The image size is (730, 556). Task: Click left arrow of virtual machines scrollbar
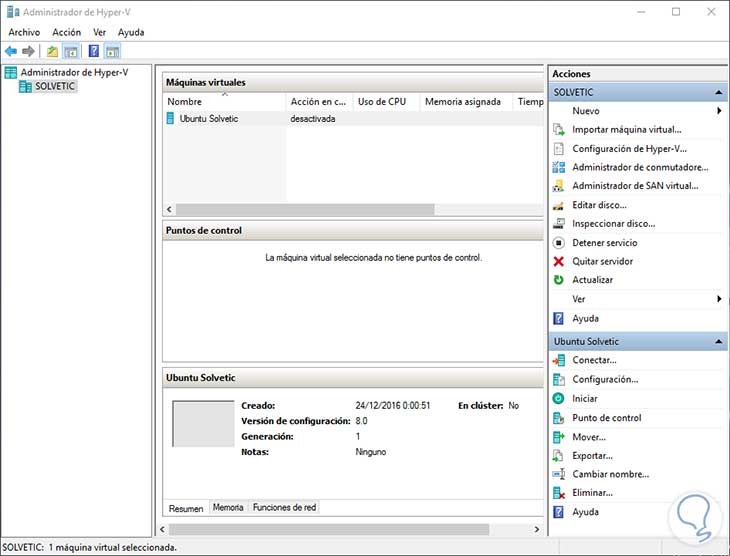[169, 210]
